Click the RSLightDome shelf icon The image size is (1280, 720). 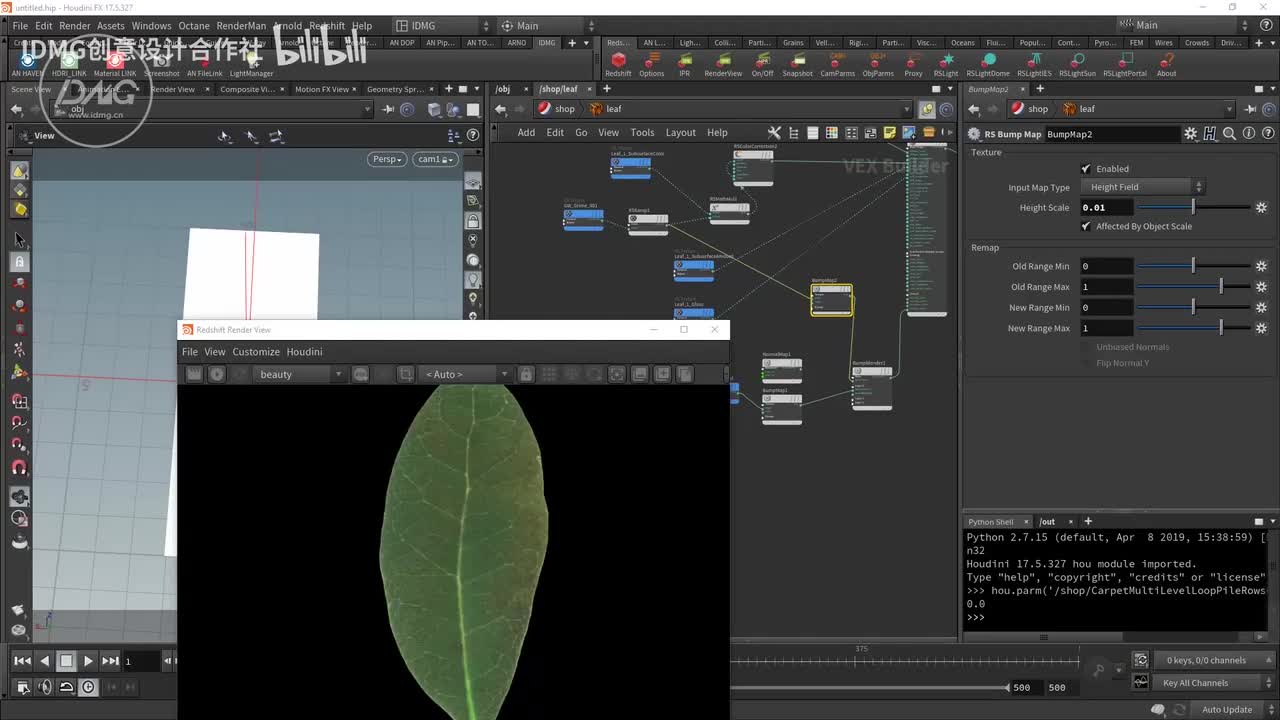pos(986,62)
